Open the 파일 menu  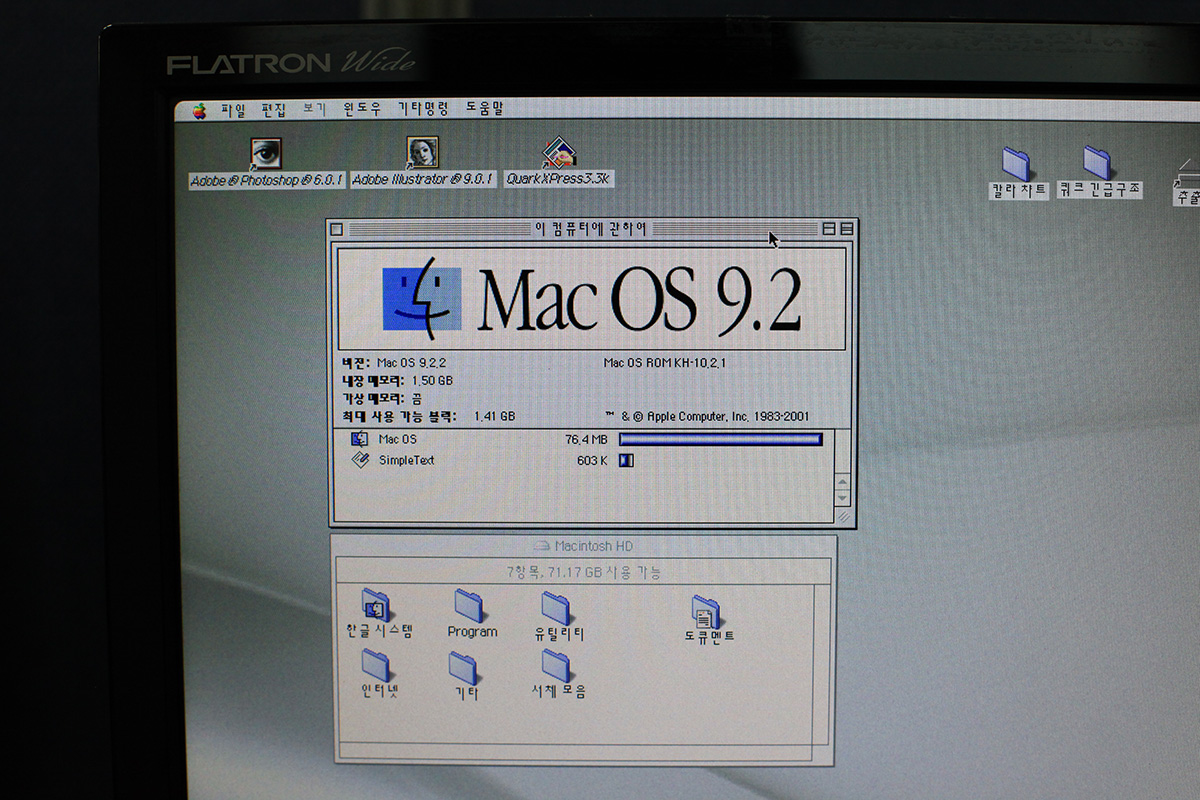pos(233,110)
